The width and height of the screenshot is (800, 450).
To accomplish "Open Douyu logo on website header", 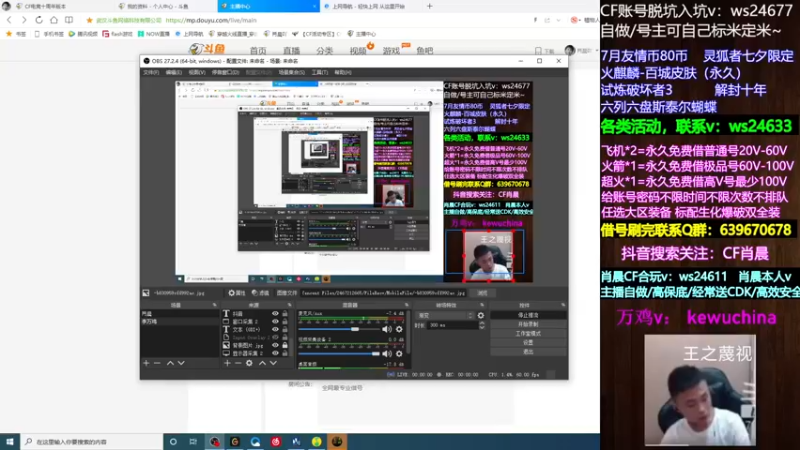I will pos(207,49).
